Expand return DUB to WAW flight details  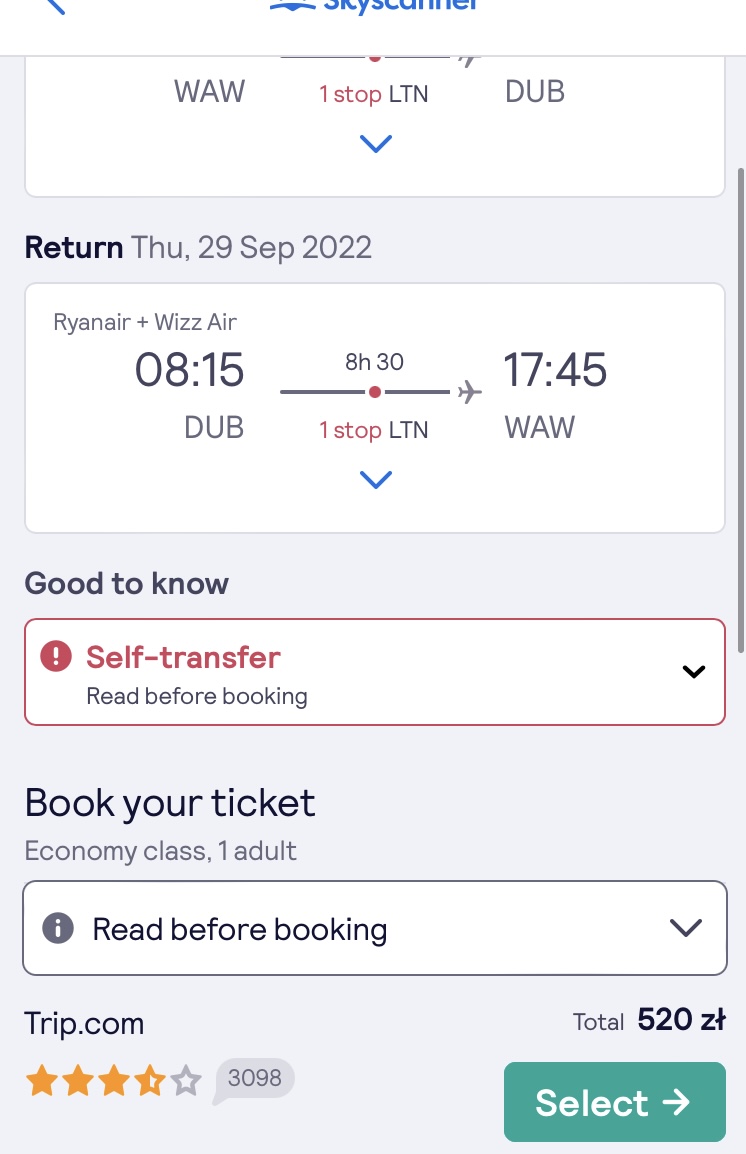coord(375,480)
